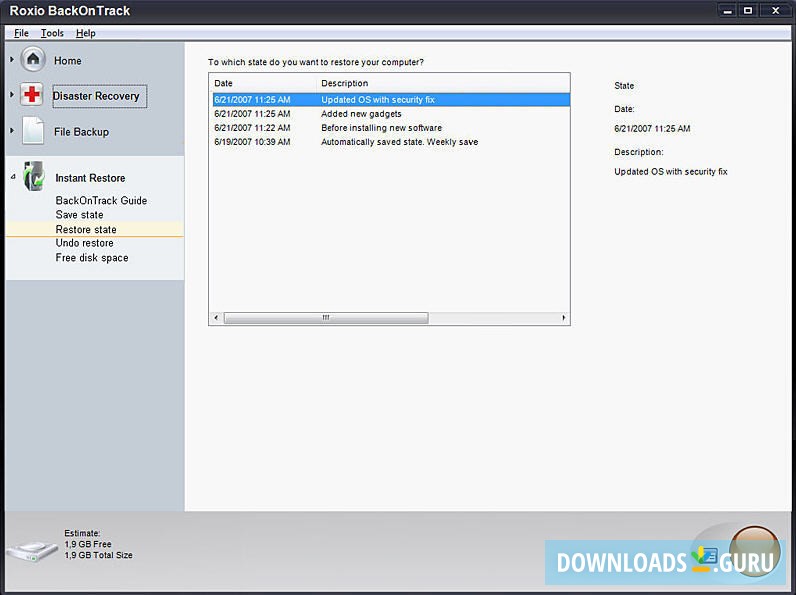
Task: Click the File Backup document icon
Action: [x=33, y=131]
